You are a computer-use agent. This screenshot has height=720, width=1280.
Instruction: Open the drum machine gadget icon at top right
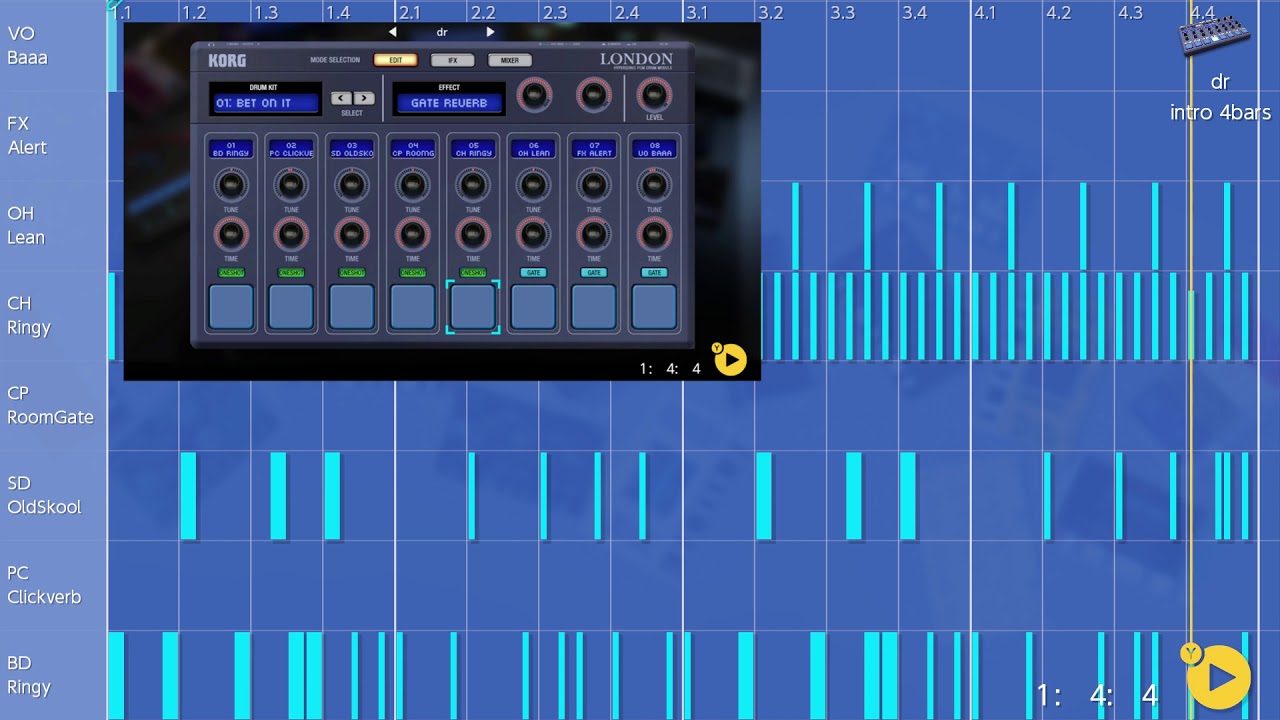click(x=1214, y=36)
